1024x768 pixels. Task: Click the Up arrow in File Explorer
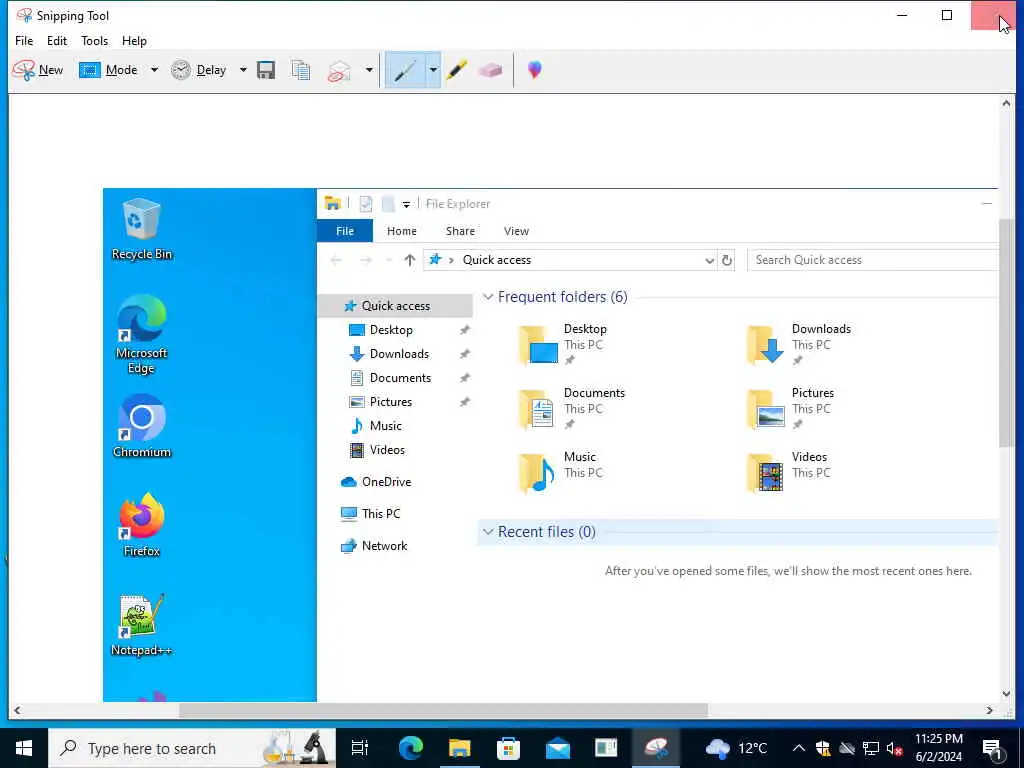[409, 261]
